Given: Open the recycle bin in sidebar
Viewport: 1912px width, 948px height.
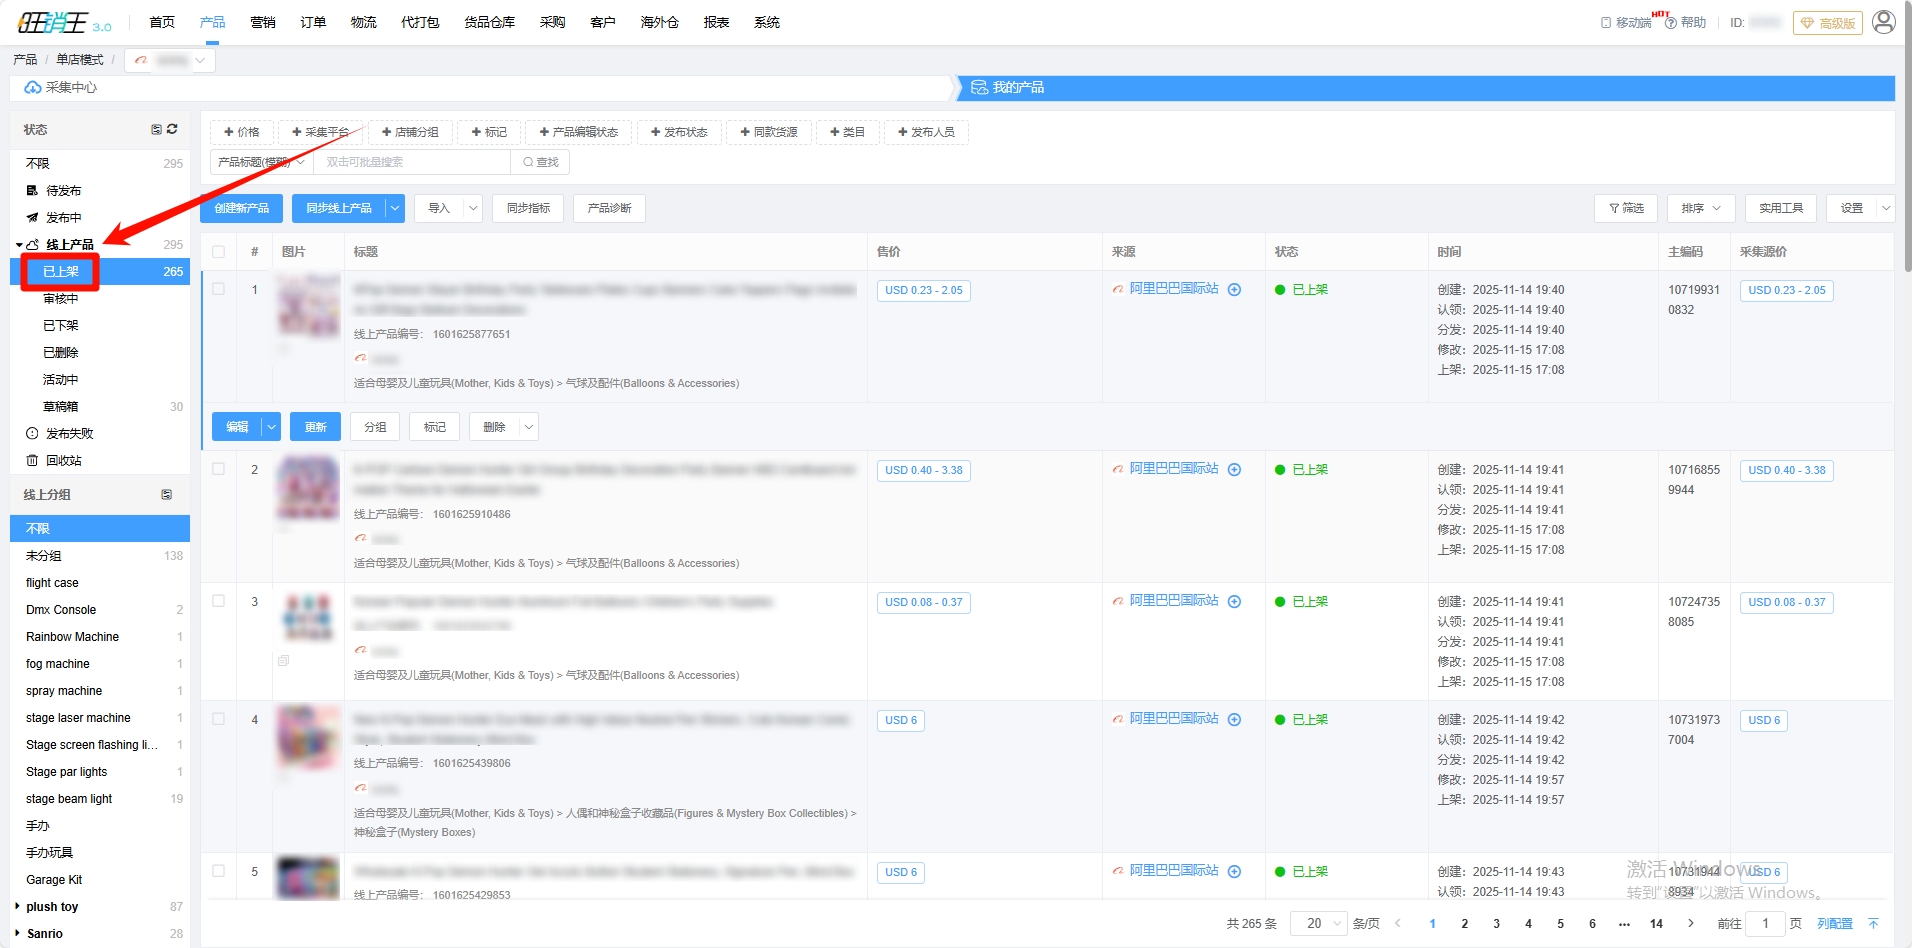Looking at the screenshot, I should (x=63, y=461).
